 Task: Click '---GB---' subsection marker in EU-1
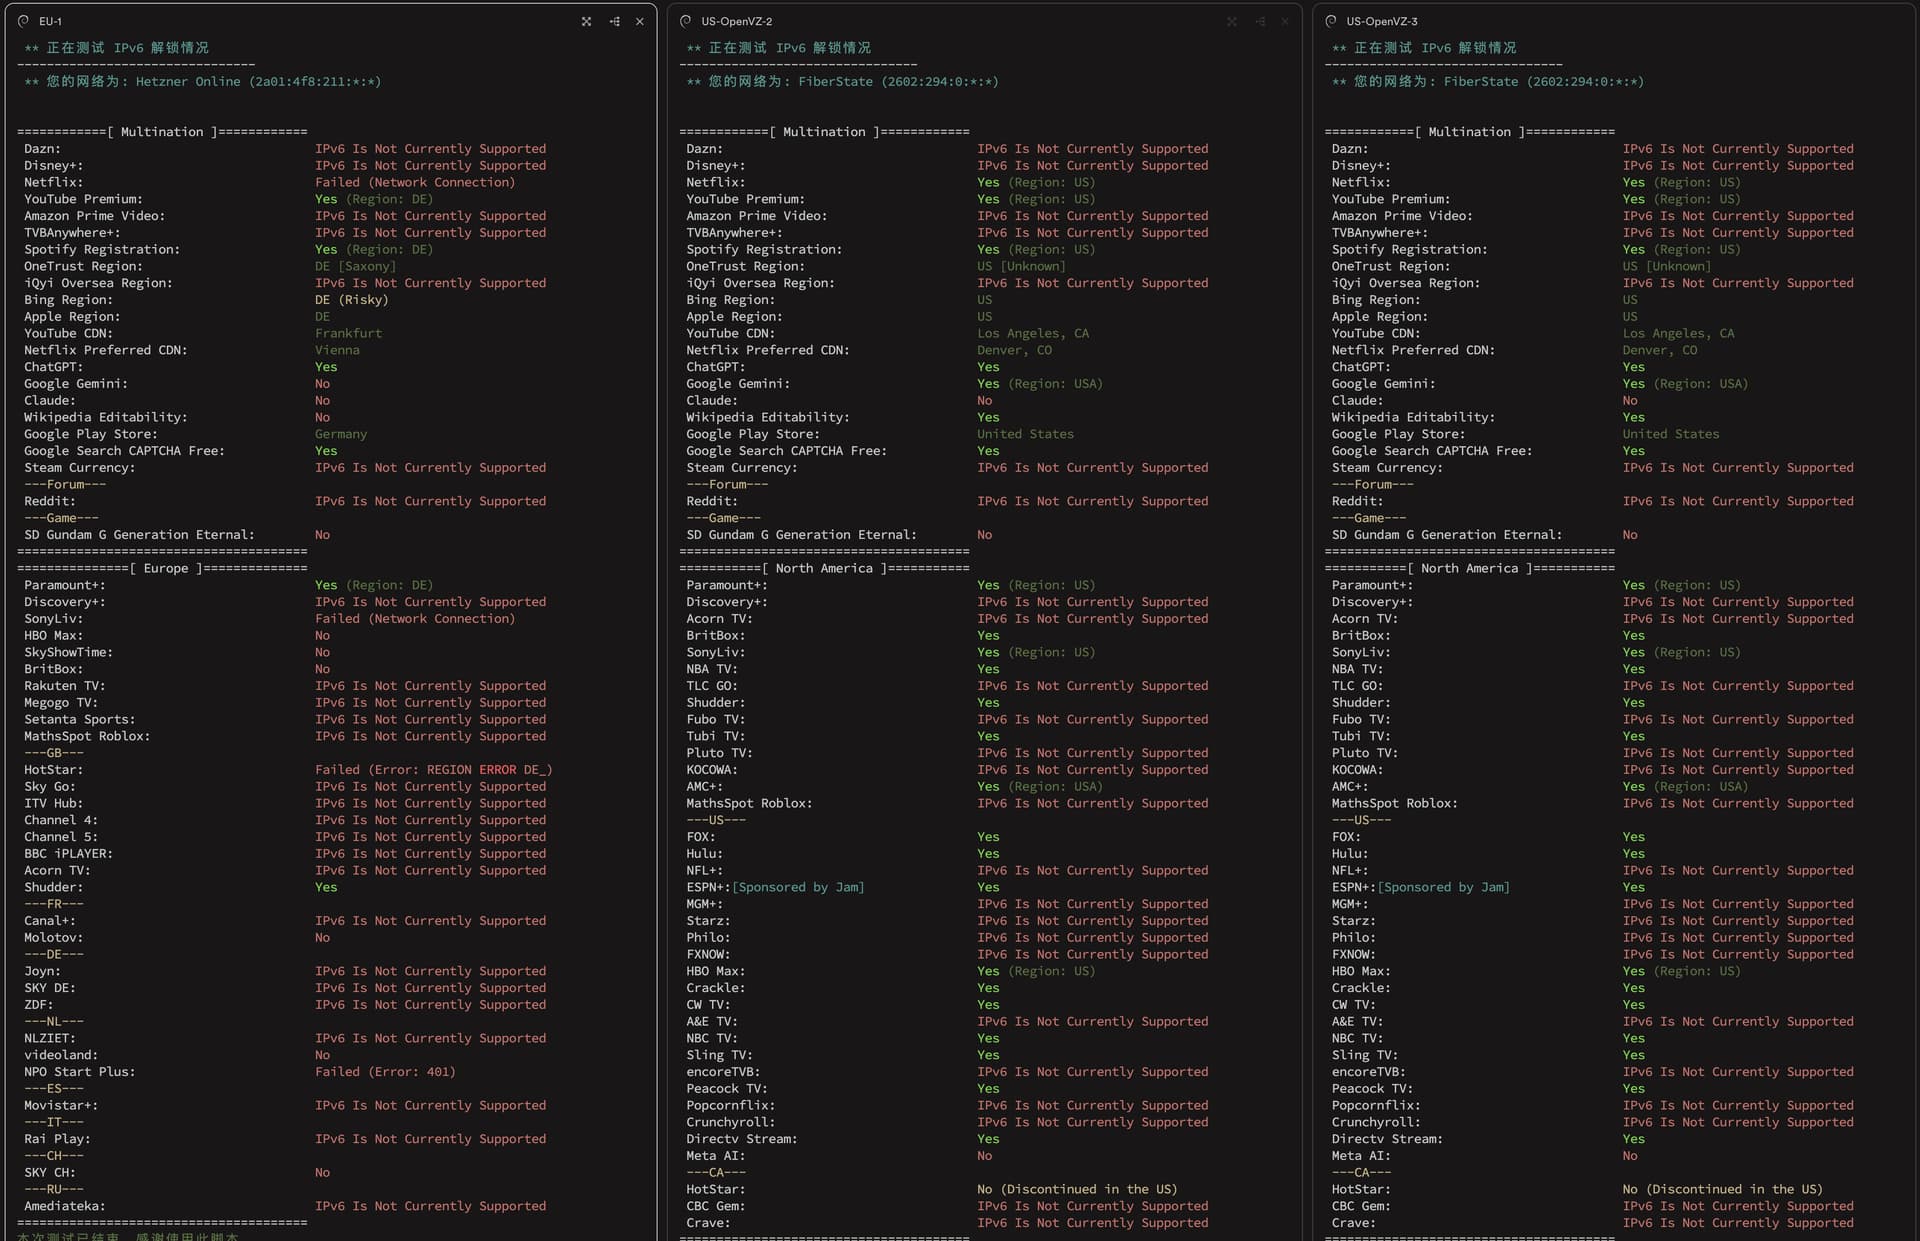[x=54, y=753]
